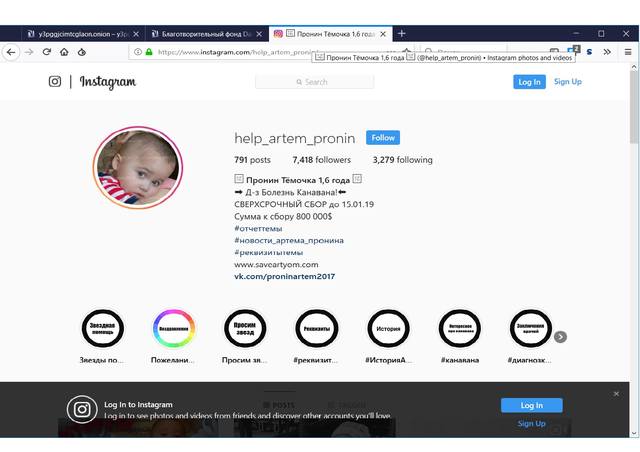640x452 pixels.
Task: Open the #реквизитытемы hashtag
Action: click(269, 252)
